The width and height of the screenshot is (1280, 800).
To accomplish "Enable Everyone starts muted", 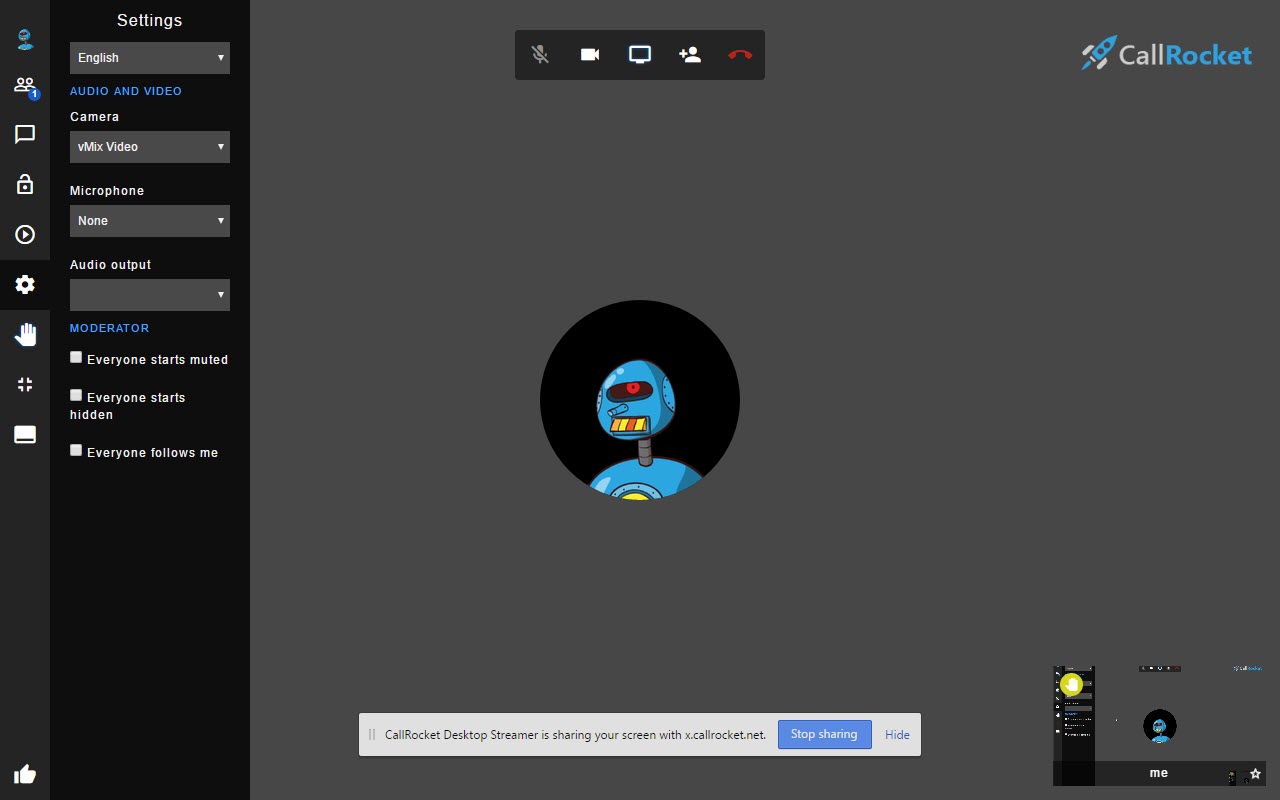I will pos(76,356).
